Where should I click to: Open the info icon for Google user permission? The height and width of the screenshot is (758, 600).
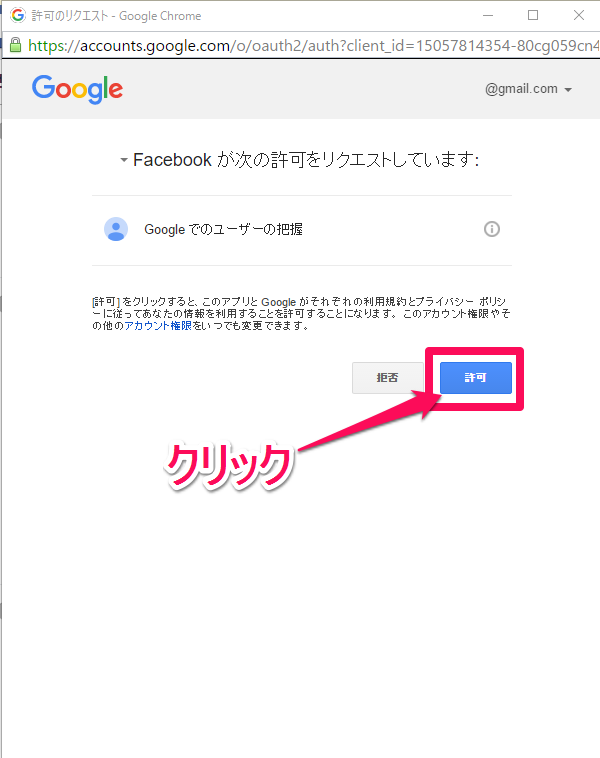click(492, 229)
